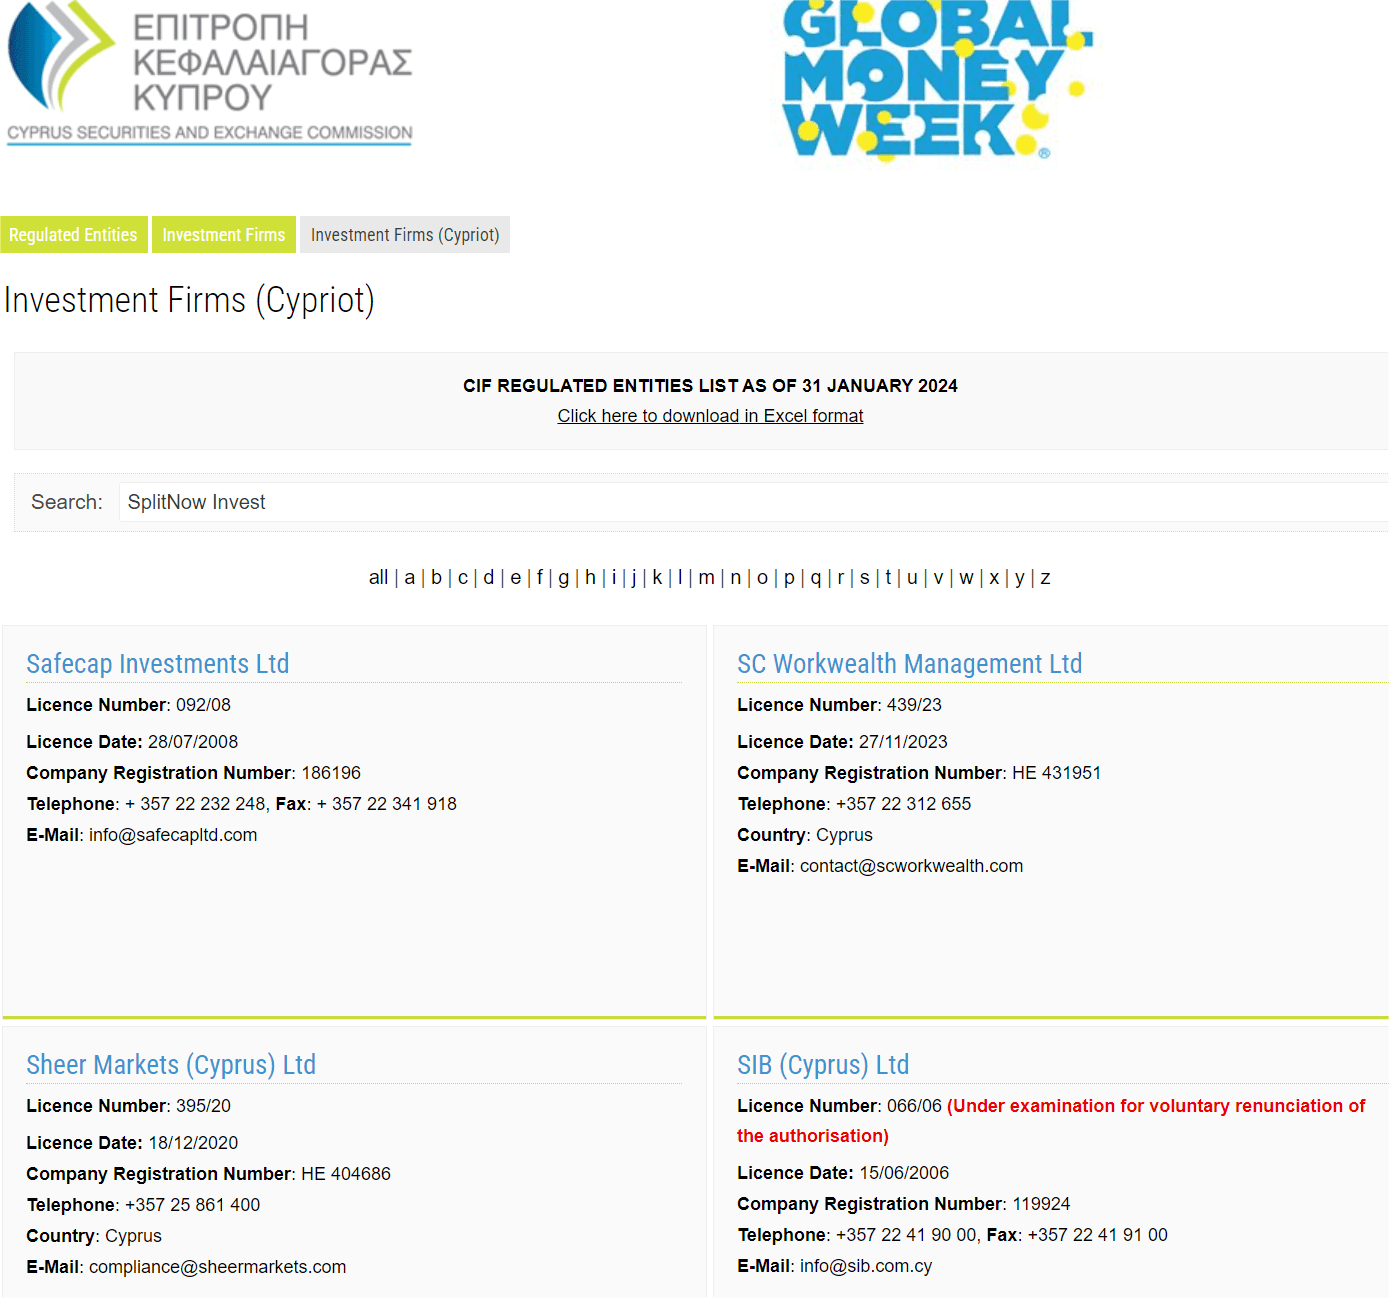Filter firms by letter o
1389x1298 pixels.
[763, 578]
